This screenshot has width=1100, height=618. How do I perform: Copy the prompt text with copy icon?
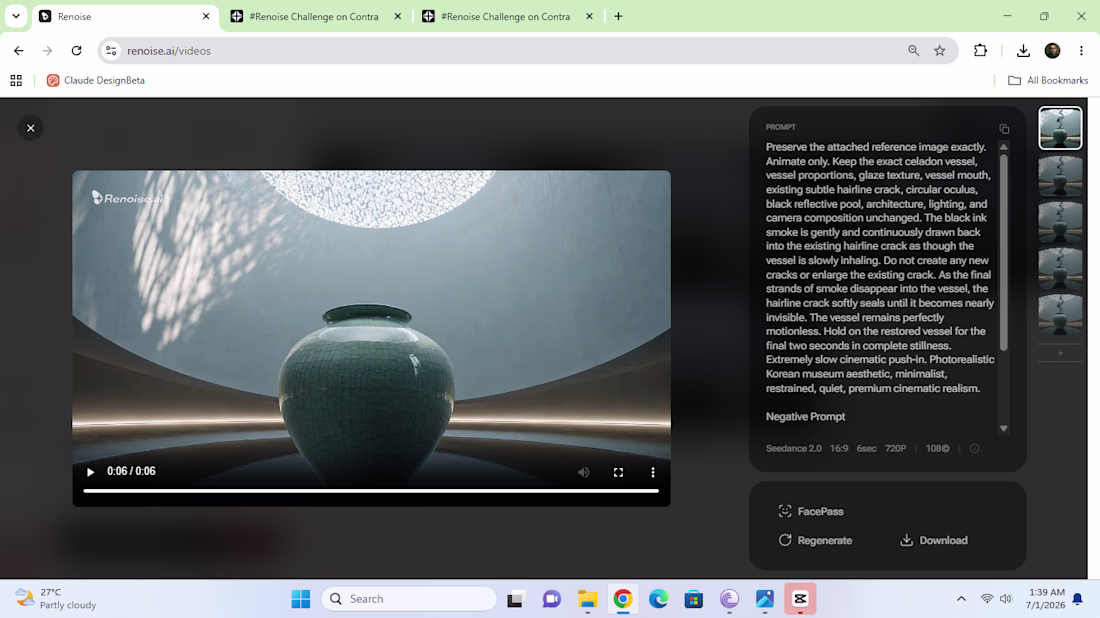[1004, 129]
